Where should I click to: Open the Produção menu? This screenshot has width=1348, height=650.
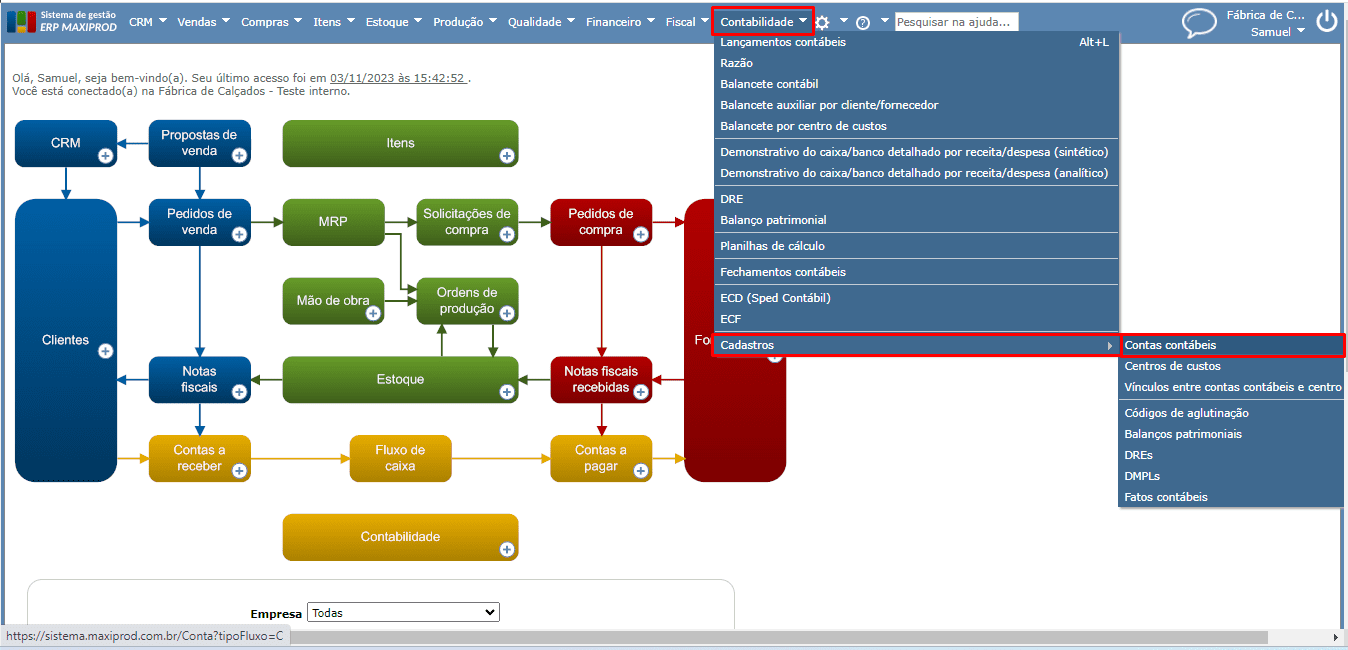(x=465, y=21)
